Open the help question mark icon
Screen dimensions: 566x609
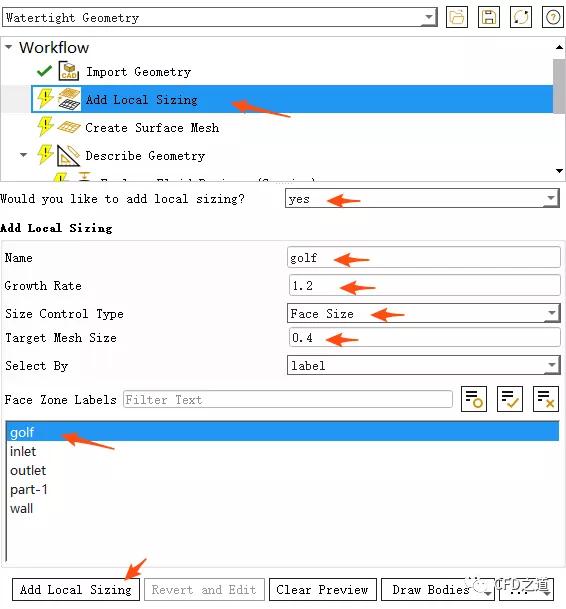(x=553, y=17)
